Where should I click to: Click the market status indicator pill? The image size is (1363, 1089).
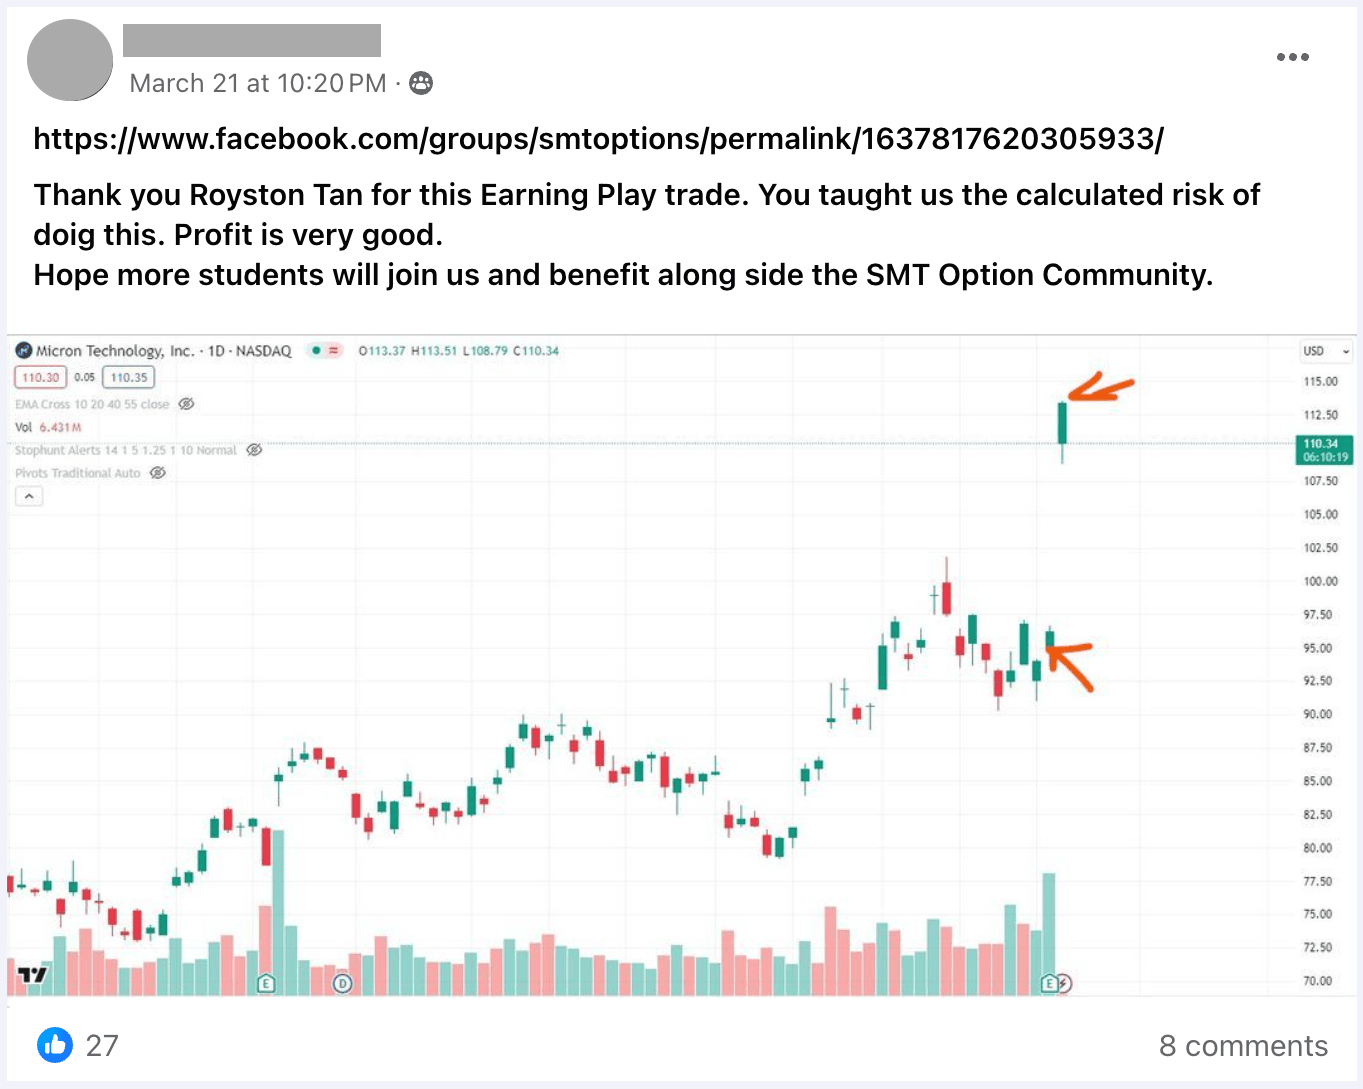(322, 351)
